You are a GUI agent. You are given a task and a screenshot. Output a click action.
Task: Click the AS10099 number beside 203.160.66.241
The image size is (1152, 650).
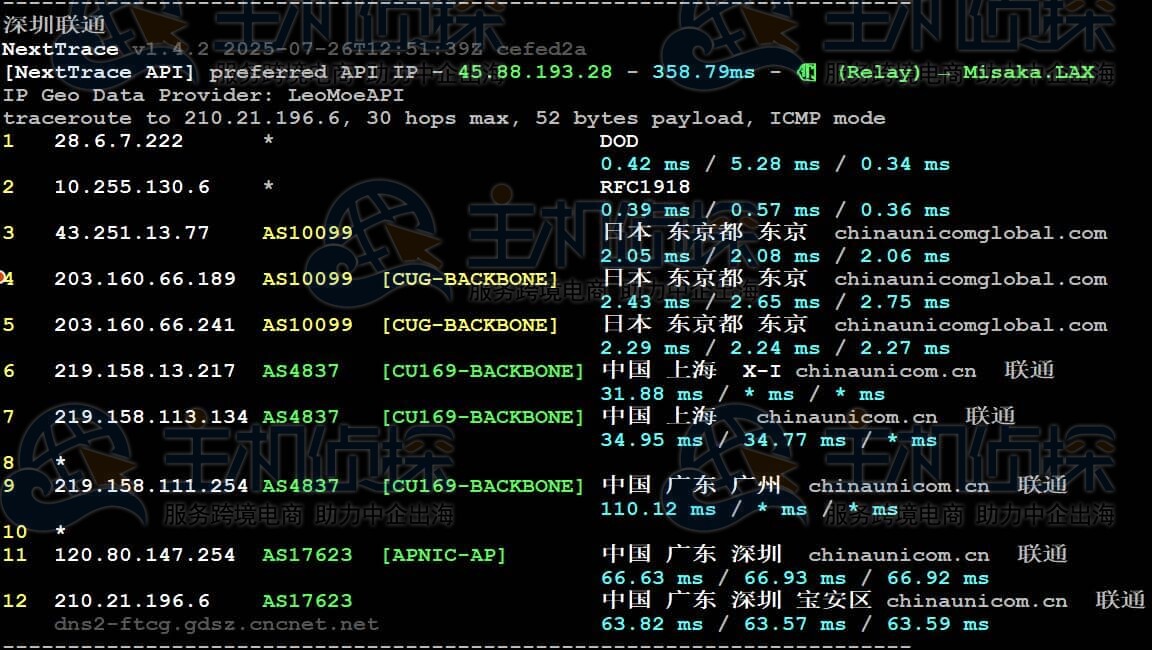[307, 325]
